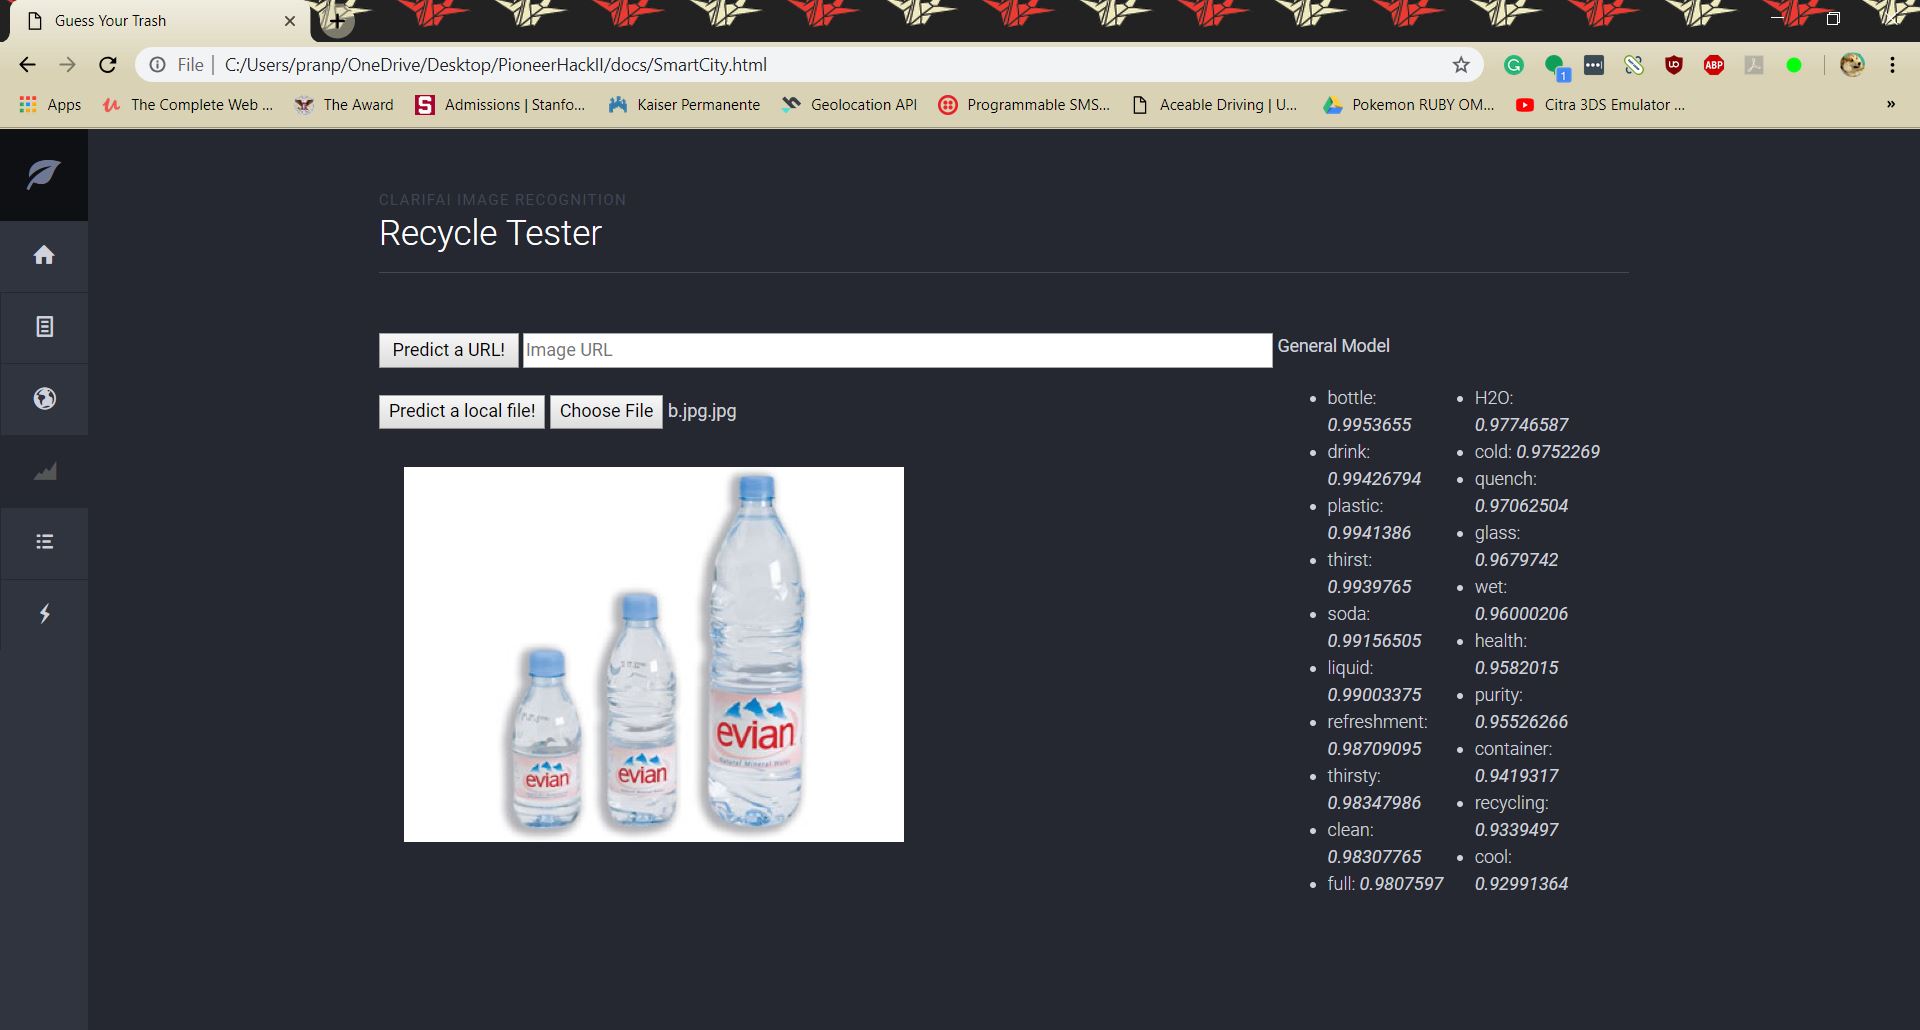Click the b.jpg.jpg file name
The image size is (1920, 1030).
[702, 411]
